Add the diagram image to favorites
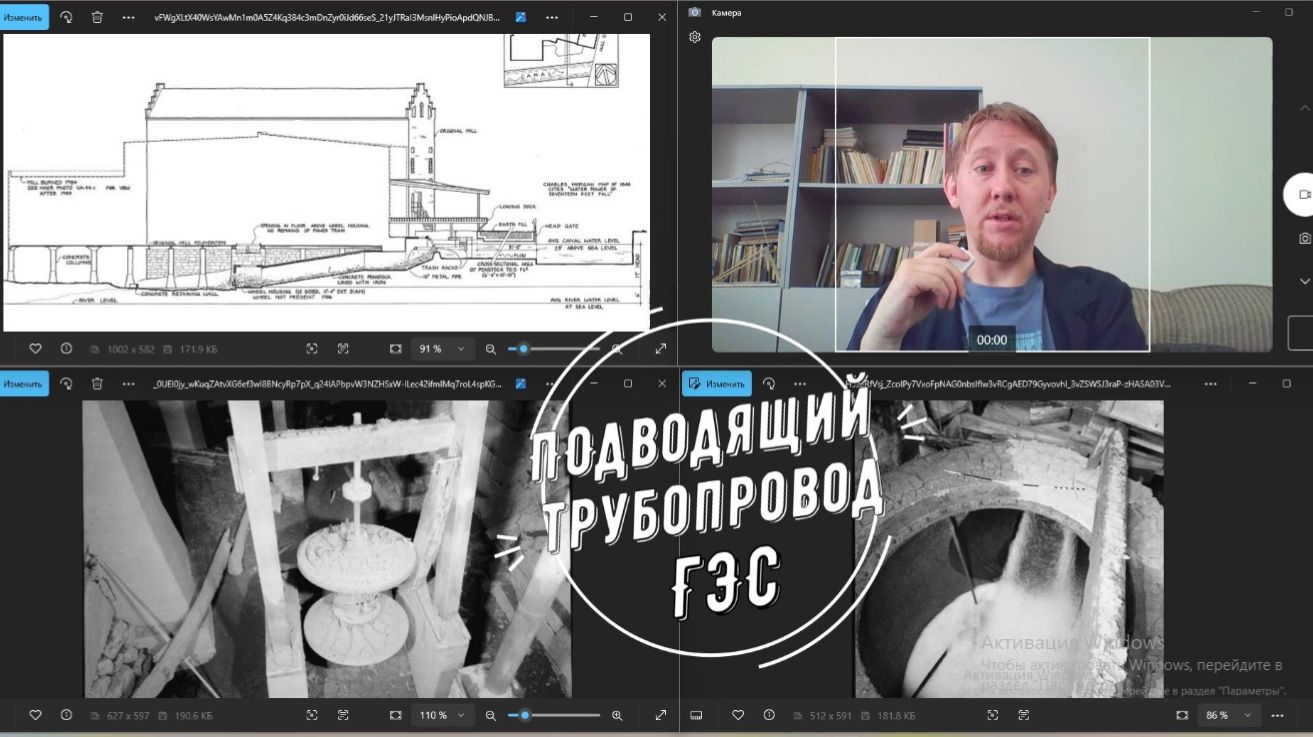1313x737 pixels. click(35, 349)
